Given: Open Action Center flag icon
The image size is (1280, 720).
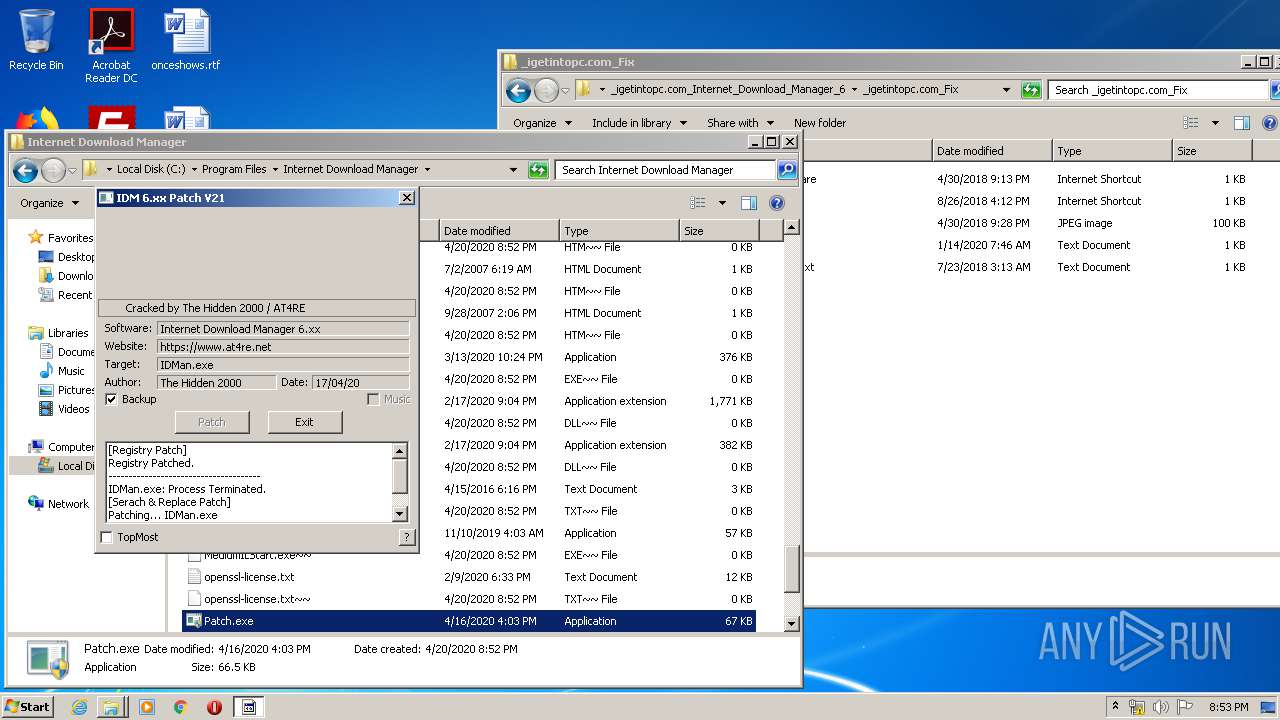Looking at the screenshot, I should (x=1185, y=707).
